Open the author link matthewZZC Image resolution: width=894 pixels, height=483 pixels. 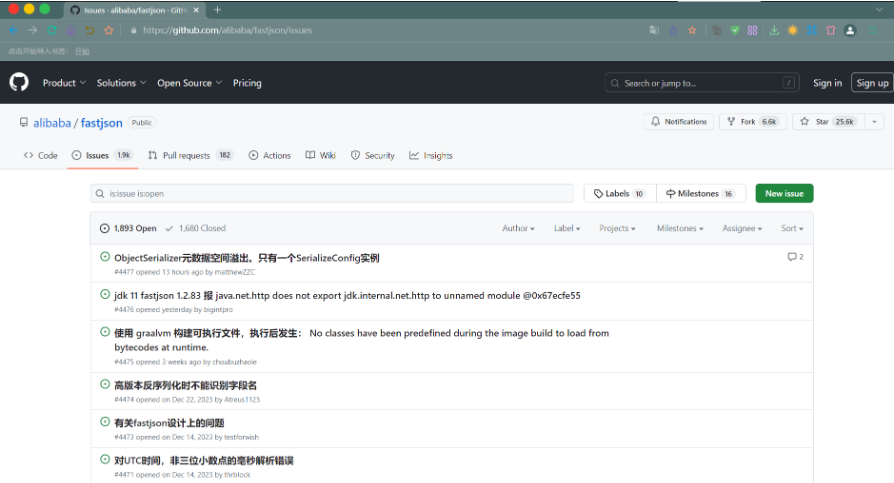coord(234,272)
